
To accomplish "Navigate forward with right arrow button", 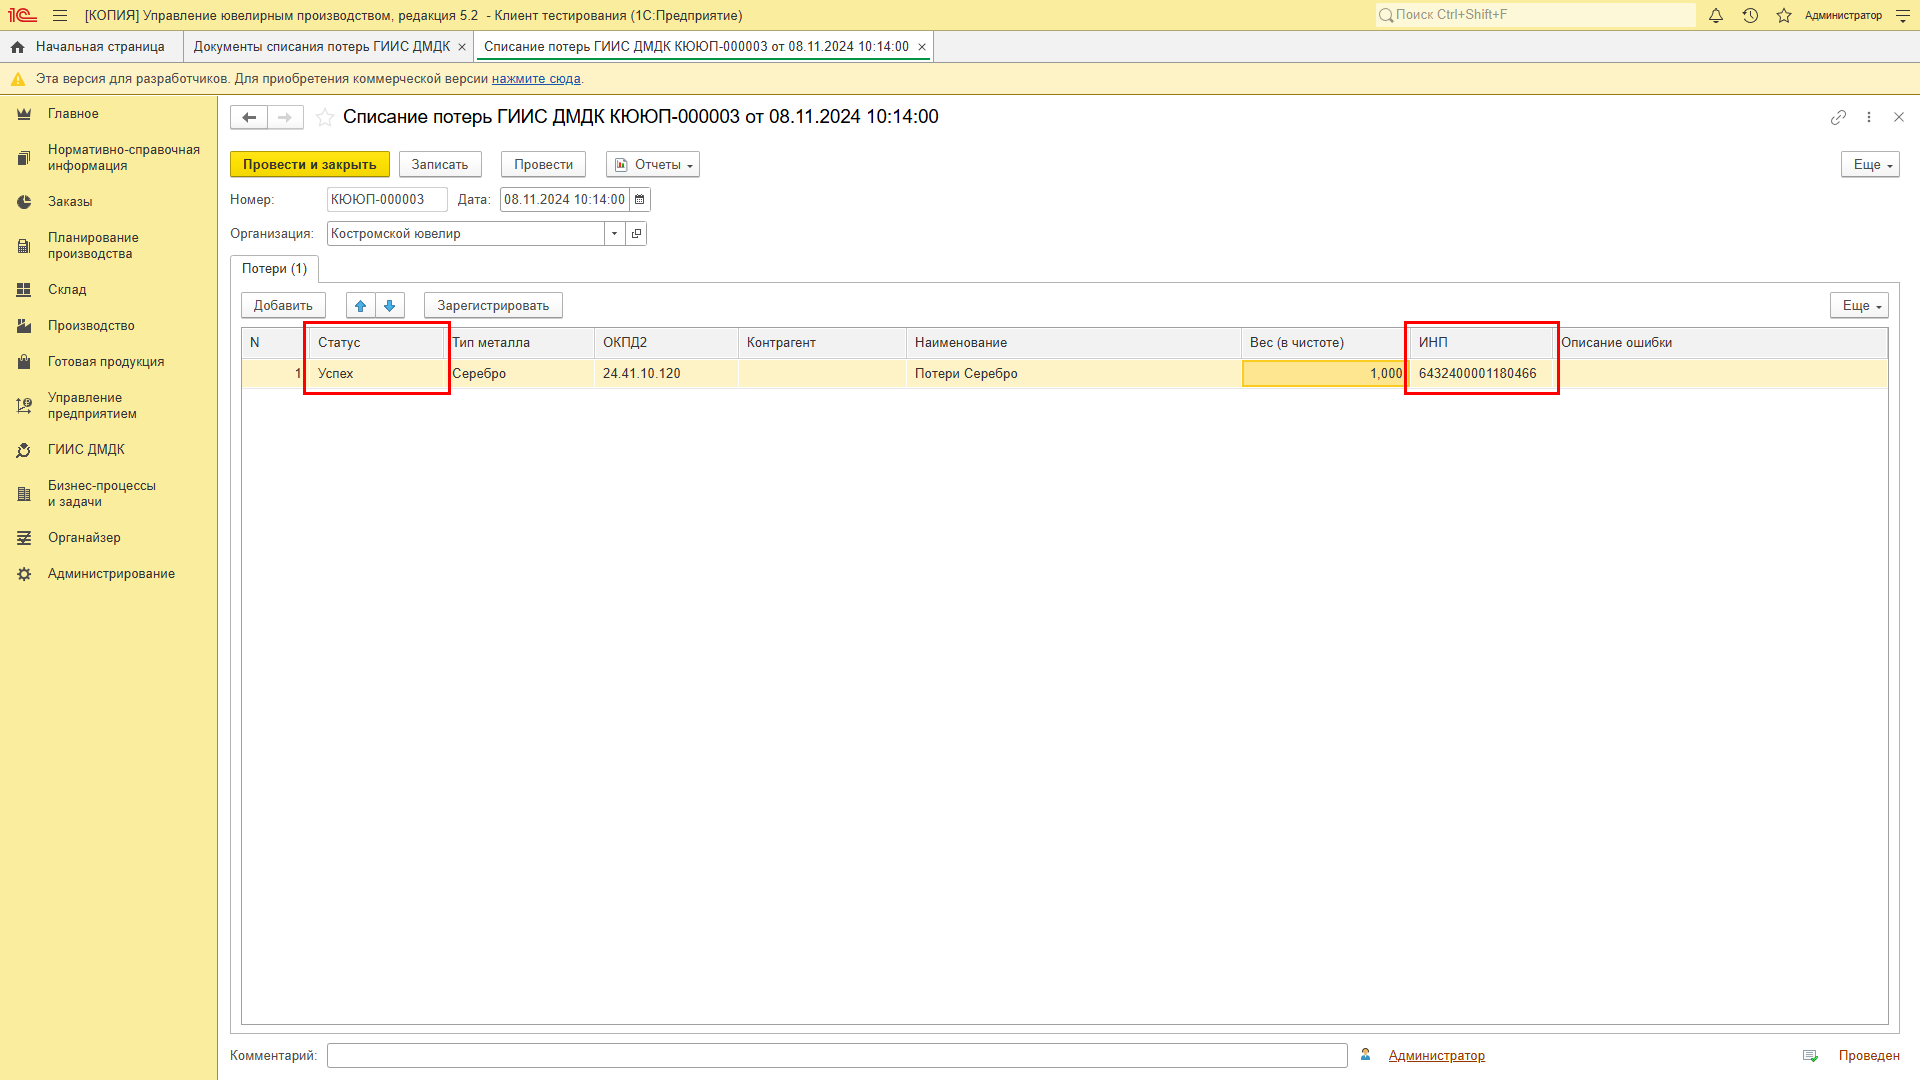I will [286, 118].
